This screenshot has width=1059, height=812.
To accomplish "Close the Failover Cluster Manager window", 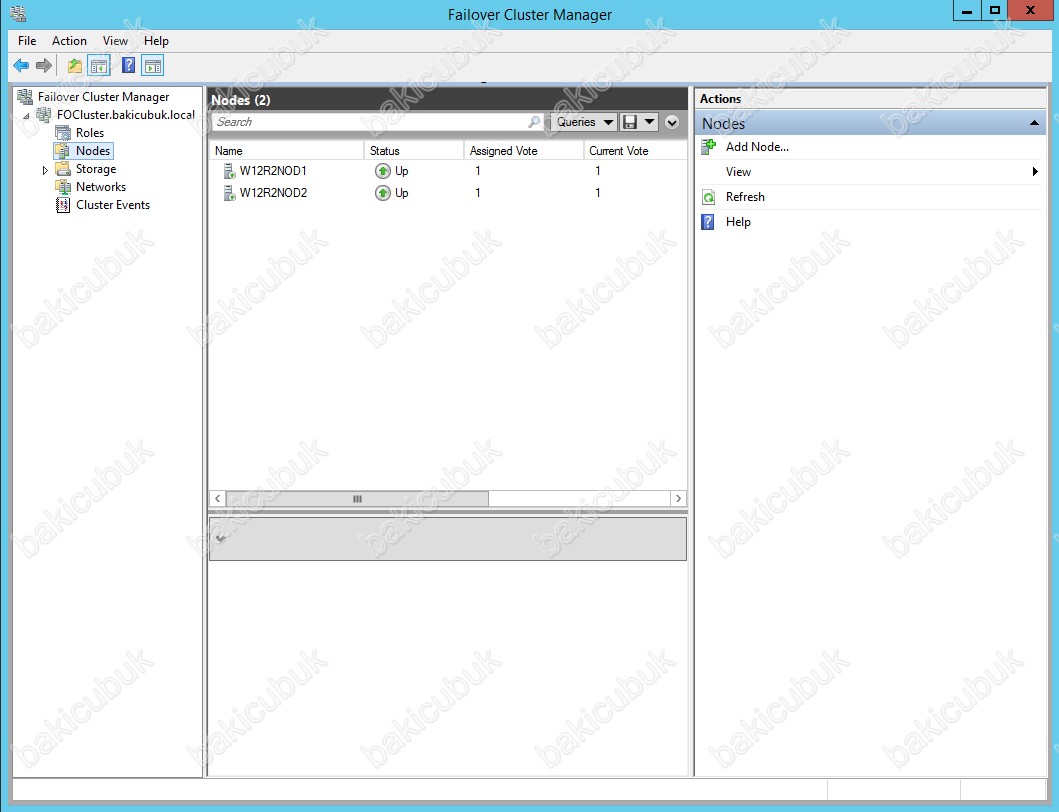I will click(1030, 10).
